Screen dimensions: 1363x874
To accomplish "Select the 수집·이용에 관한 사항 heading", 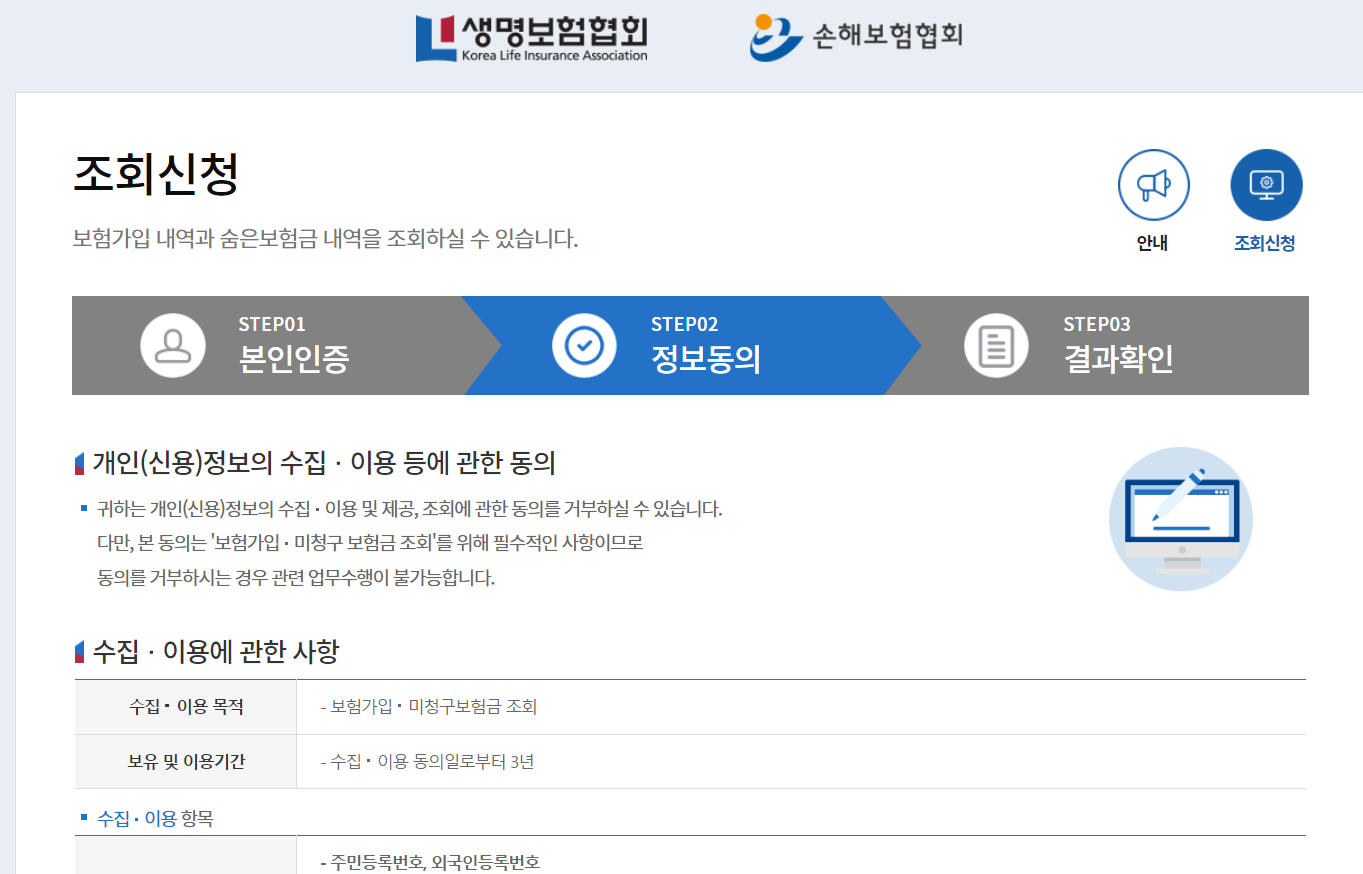I will click(200, 650).
